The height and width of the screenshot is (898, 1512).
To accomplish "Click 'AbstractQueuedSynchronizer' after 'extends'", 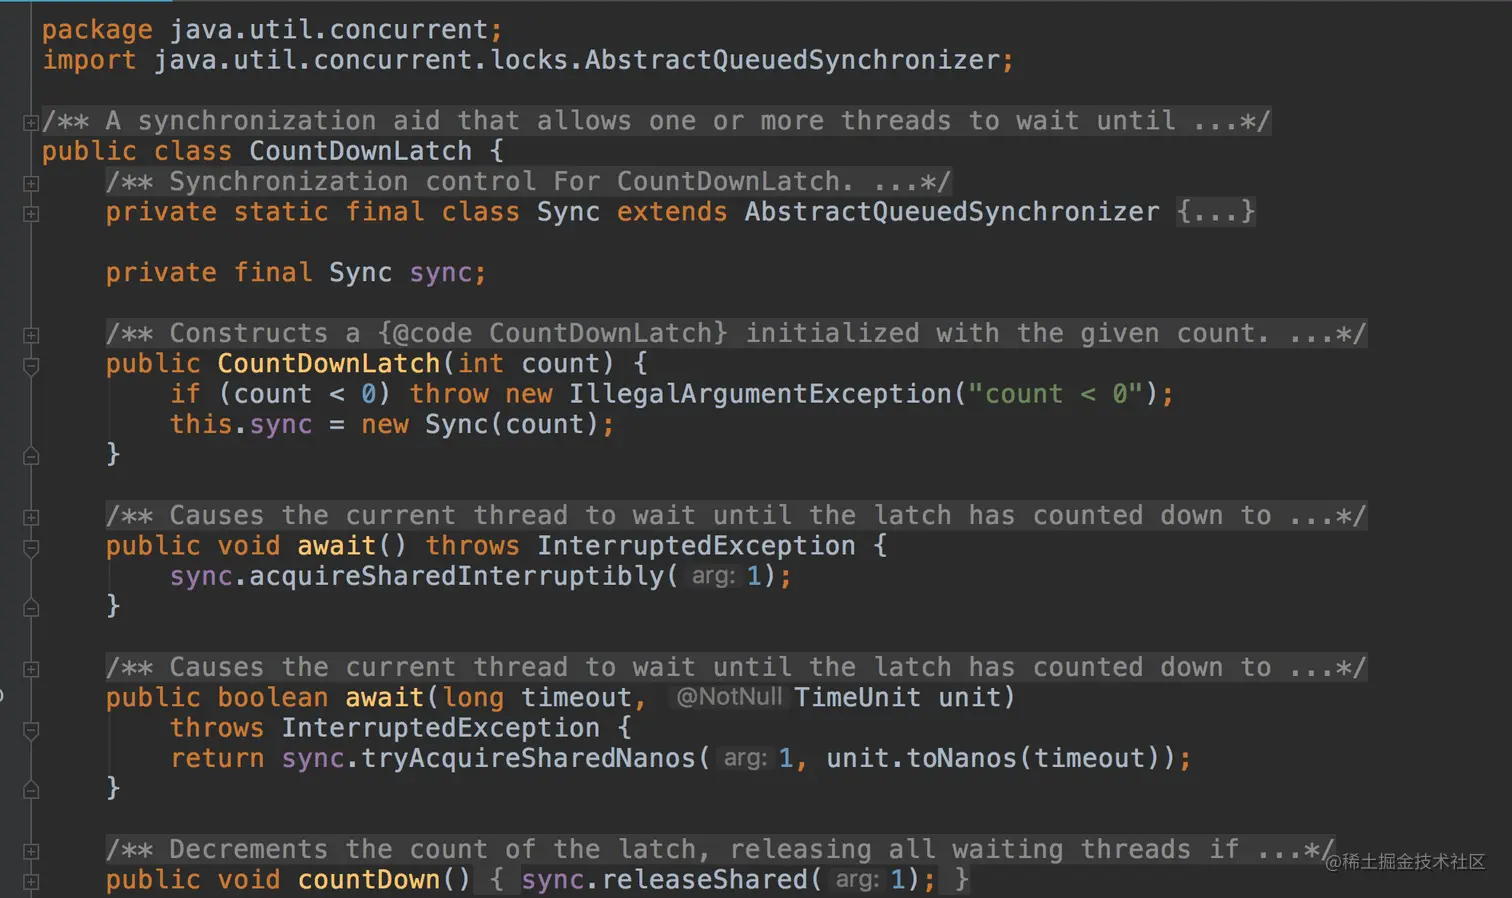I will coord(952,212).
